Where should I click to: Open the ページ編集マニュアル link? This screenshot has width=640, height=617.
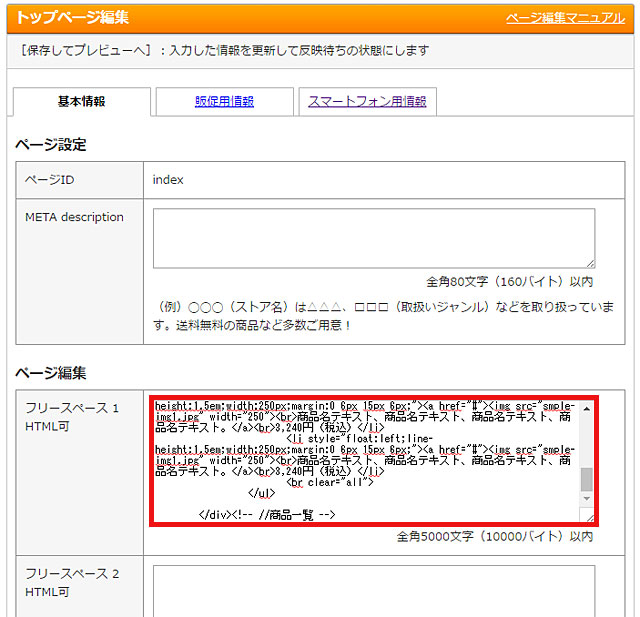pos(565,18)
